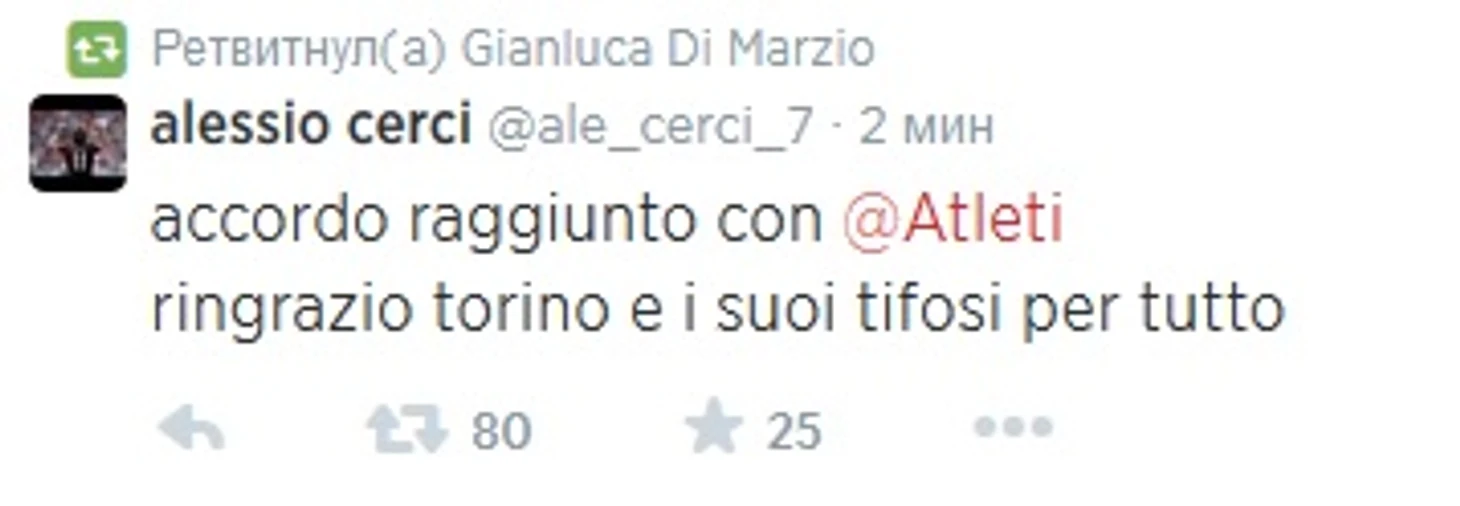This screenshot has width=1460, height=506.
Task: Click the Ретвитнул(а) label text
Action: click(297, 50)
